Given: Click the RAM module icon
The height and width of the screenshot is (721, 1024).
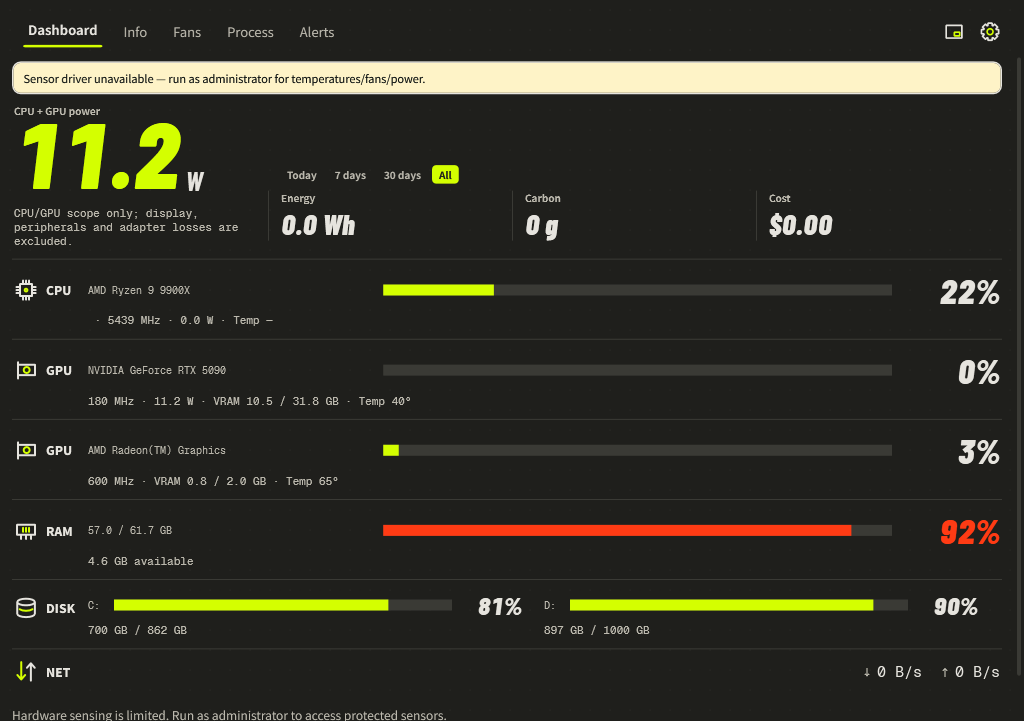Looking at the screenshot, I should click(26, 532).
